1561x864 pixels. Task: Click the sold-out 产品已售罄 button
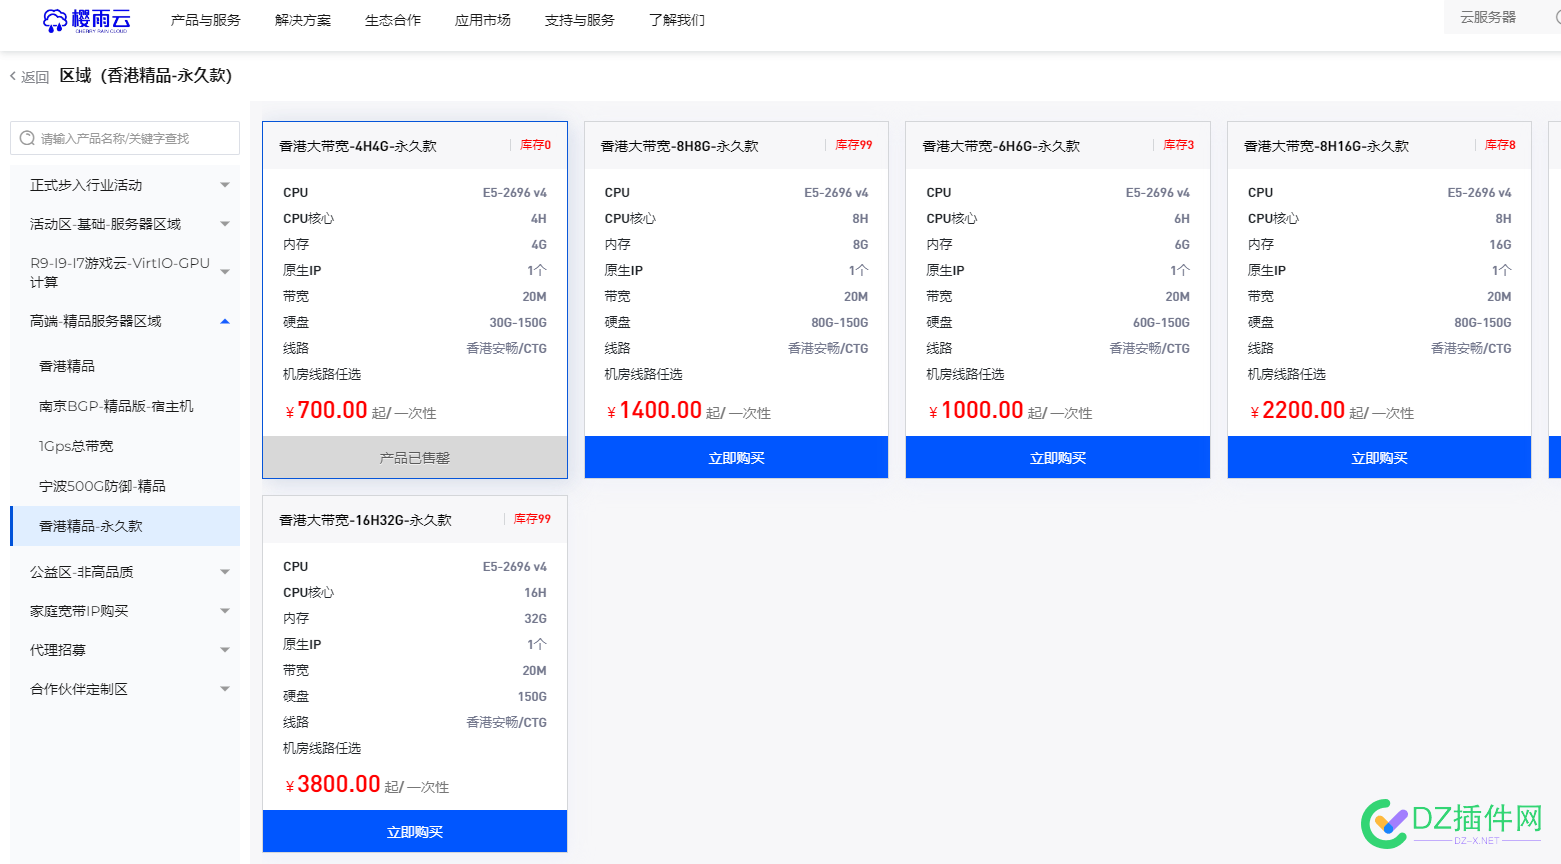(x=415, y=457)
